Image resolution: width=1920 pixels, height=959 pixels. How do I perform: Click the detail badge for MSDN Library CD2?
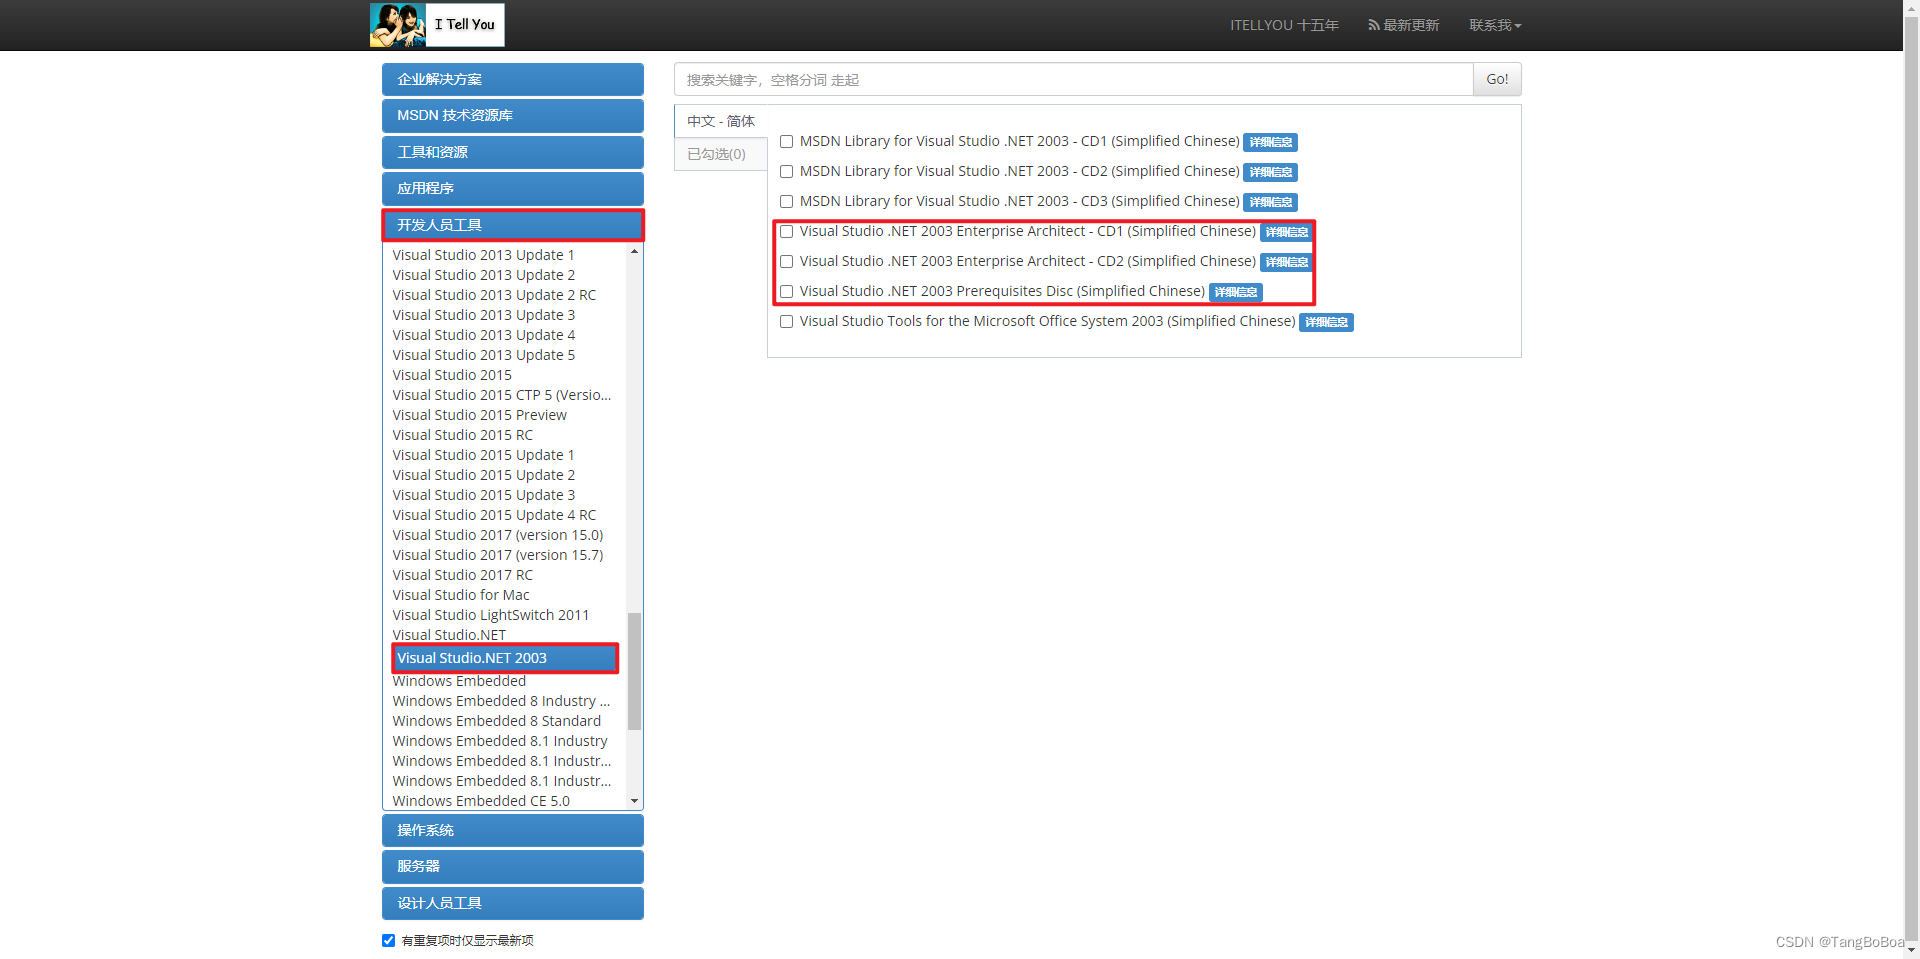coord(1270,172)
